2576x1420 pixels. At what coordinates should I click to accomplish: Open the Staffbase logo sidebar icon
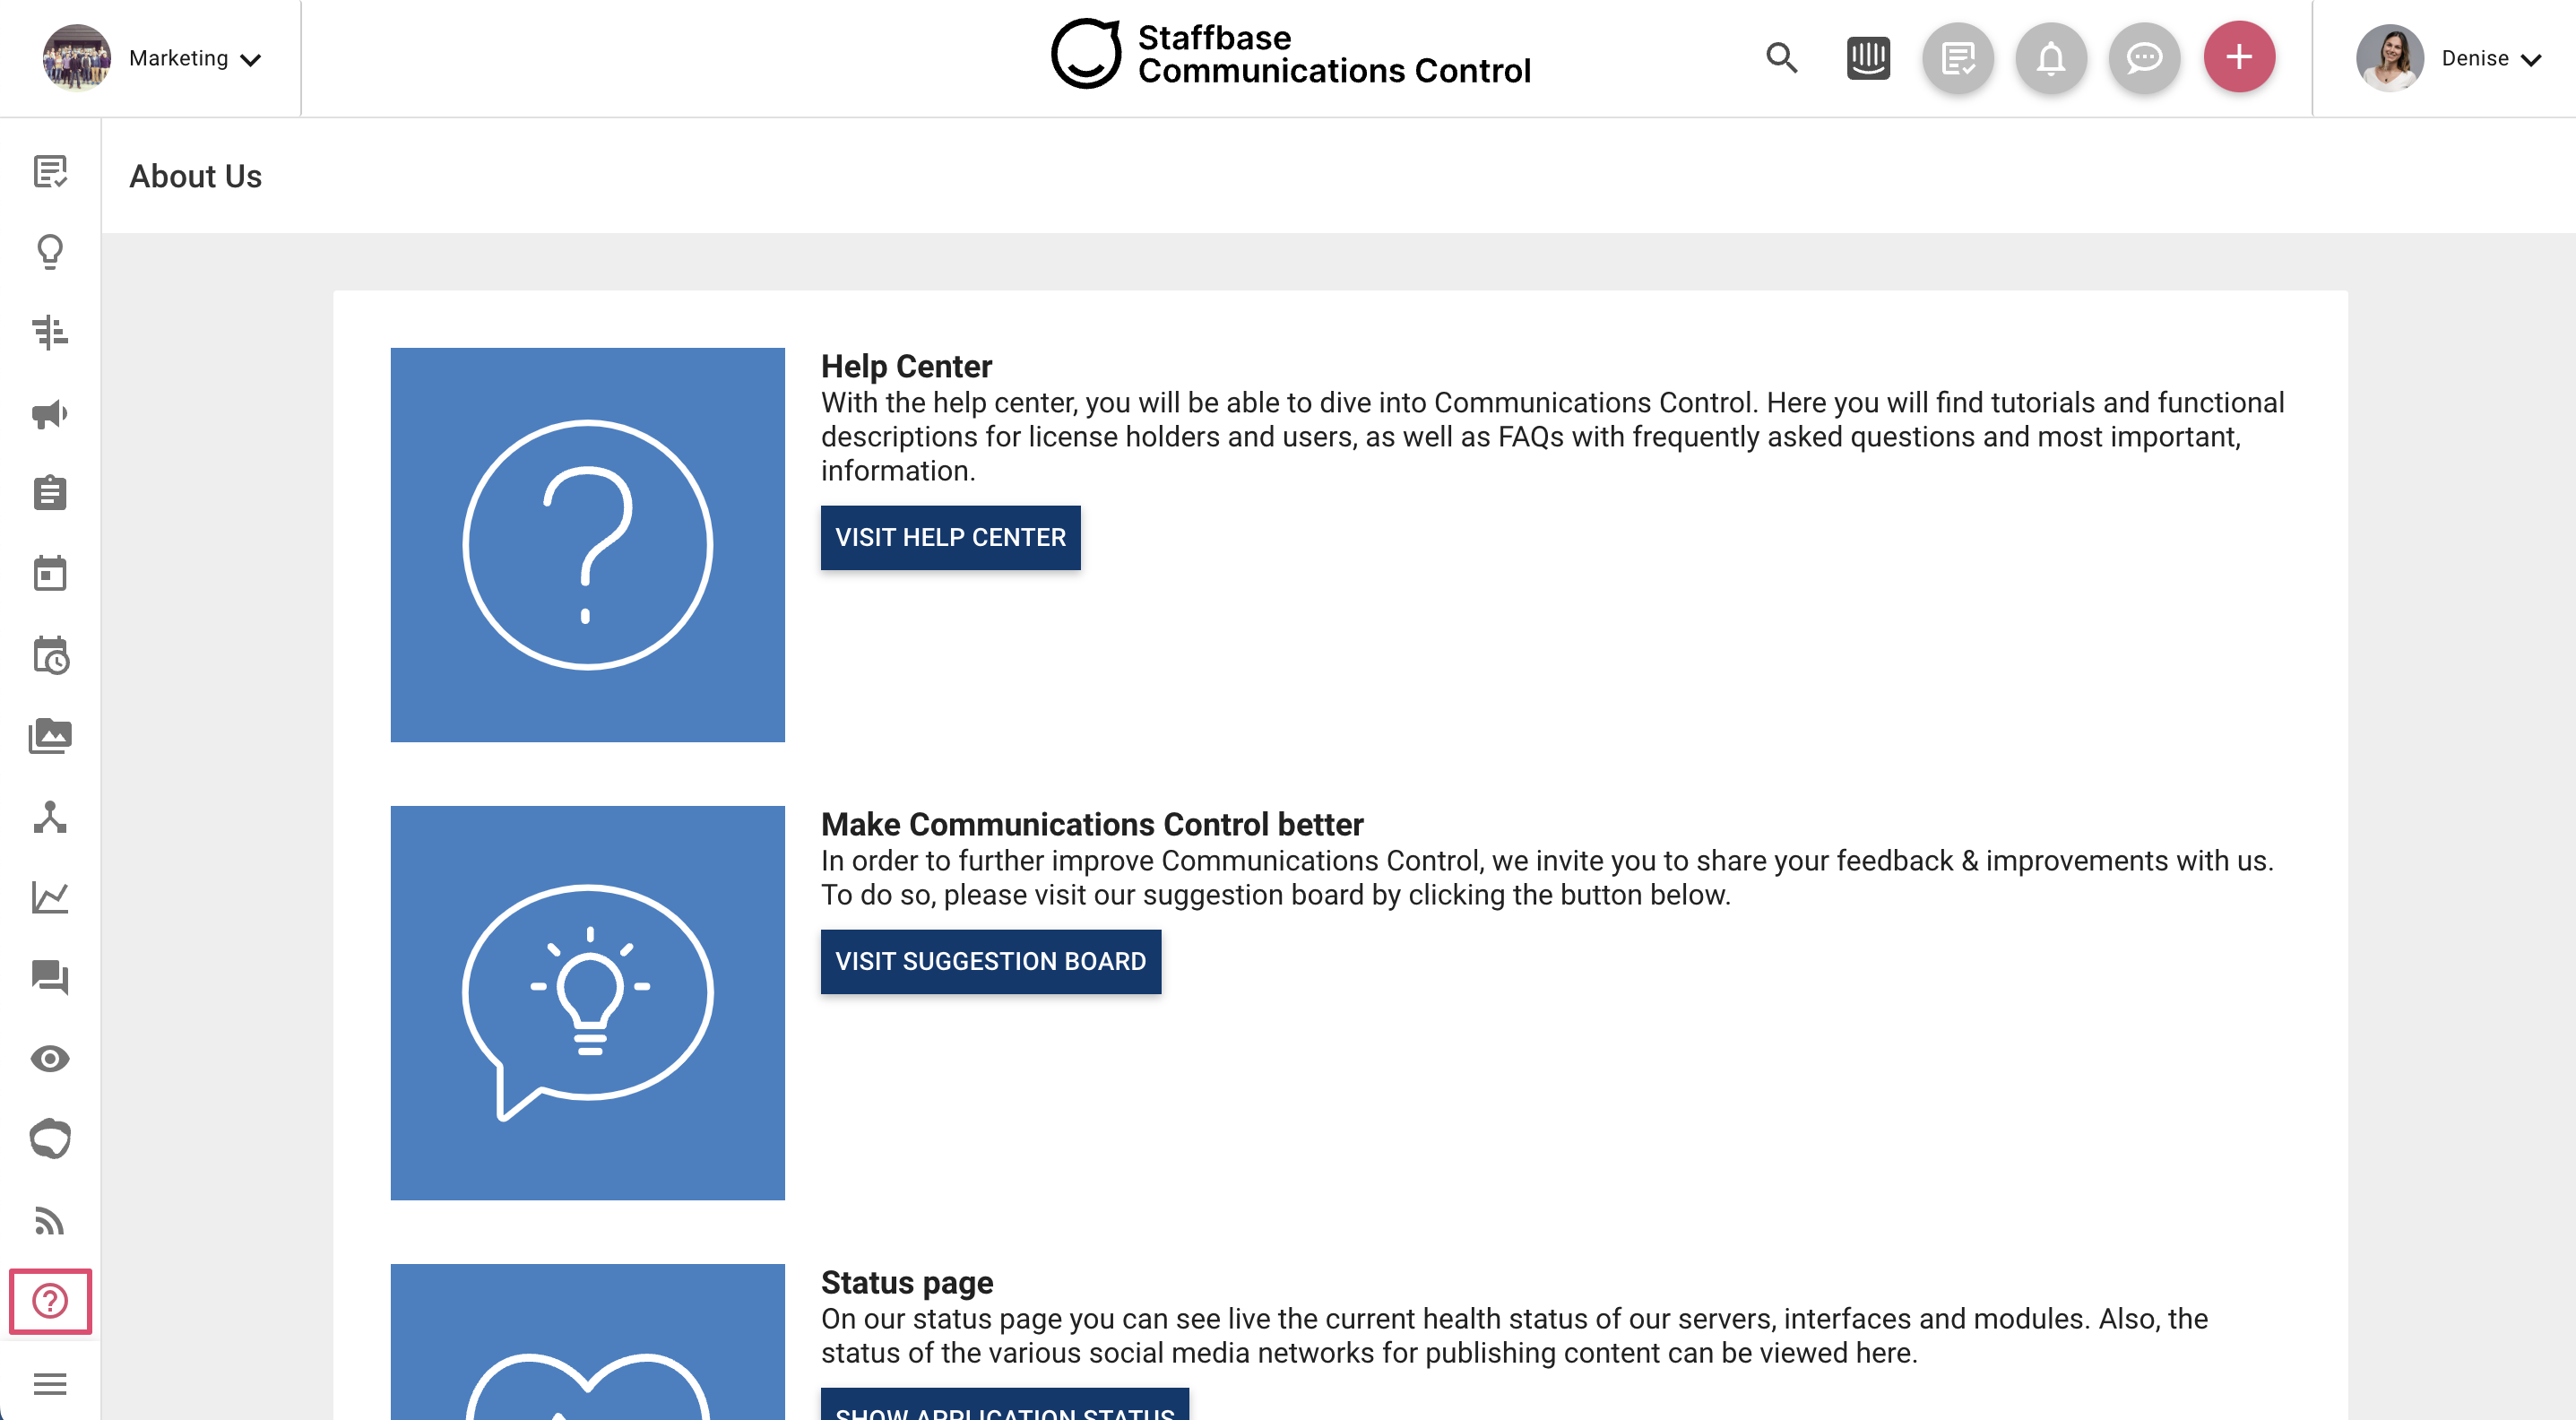click(50, 1139)
